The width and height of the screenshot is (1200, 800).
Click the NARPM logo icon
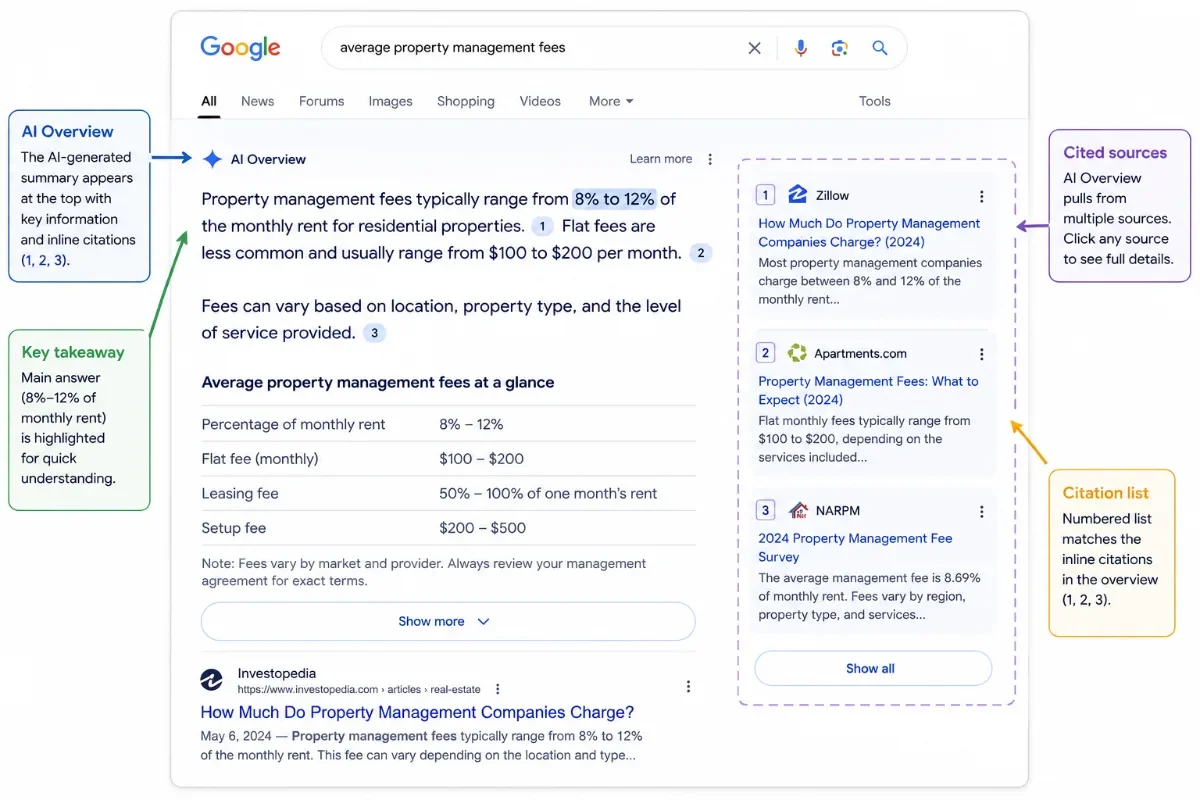tap(797, 510)
